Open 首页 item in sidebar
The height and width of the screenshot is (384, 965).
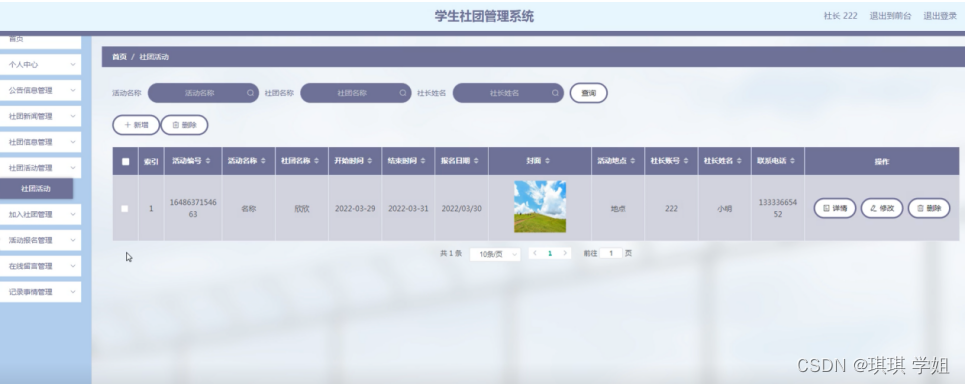coord(40,41)
